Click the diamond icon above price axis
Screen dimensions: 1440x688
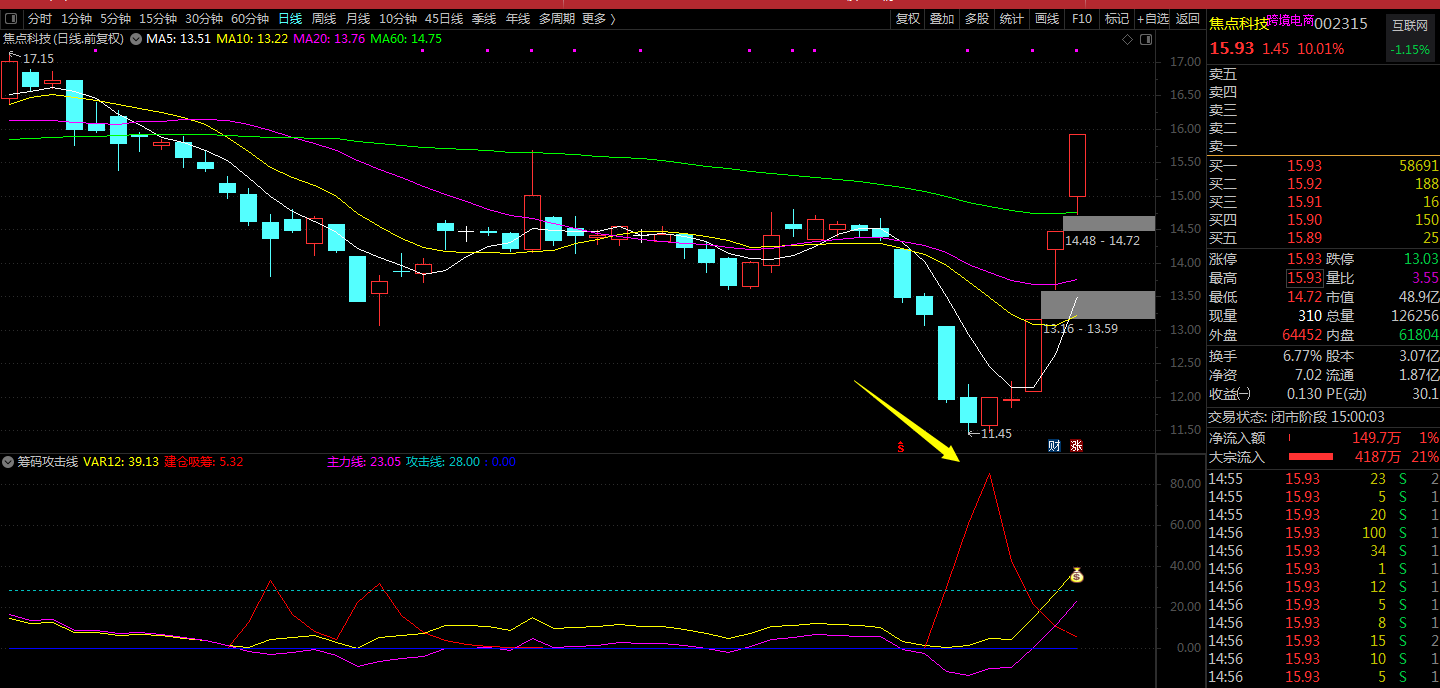point(1127,39)
